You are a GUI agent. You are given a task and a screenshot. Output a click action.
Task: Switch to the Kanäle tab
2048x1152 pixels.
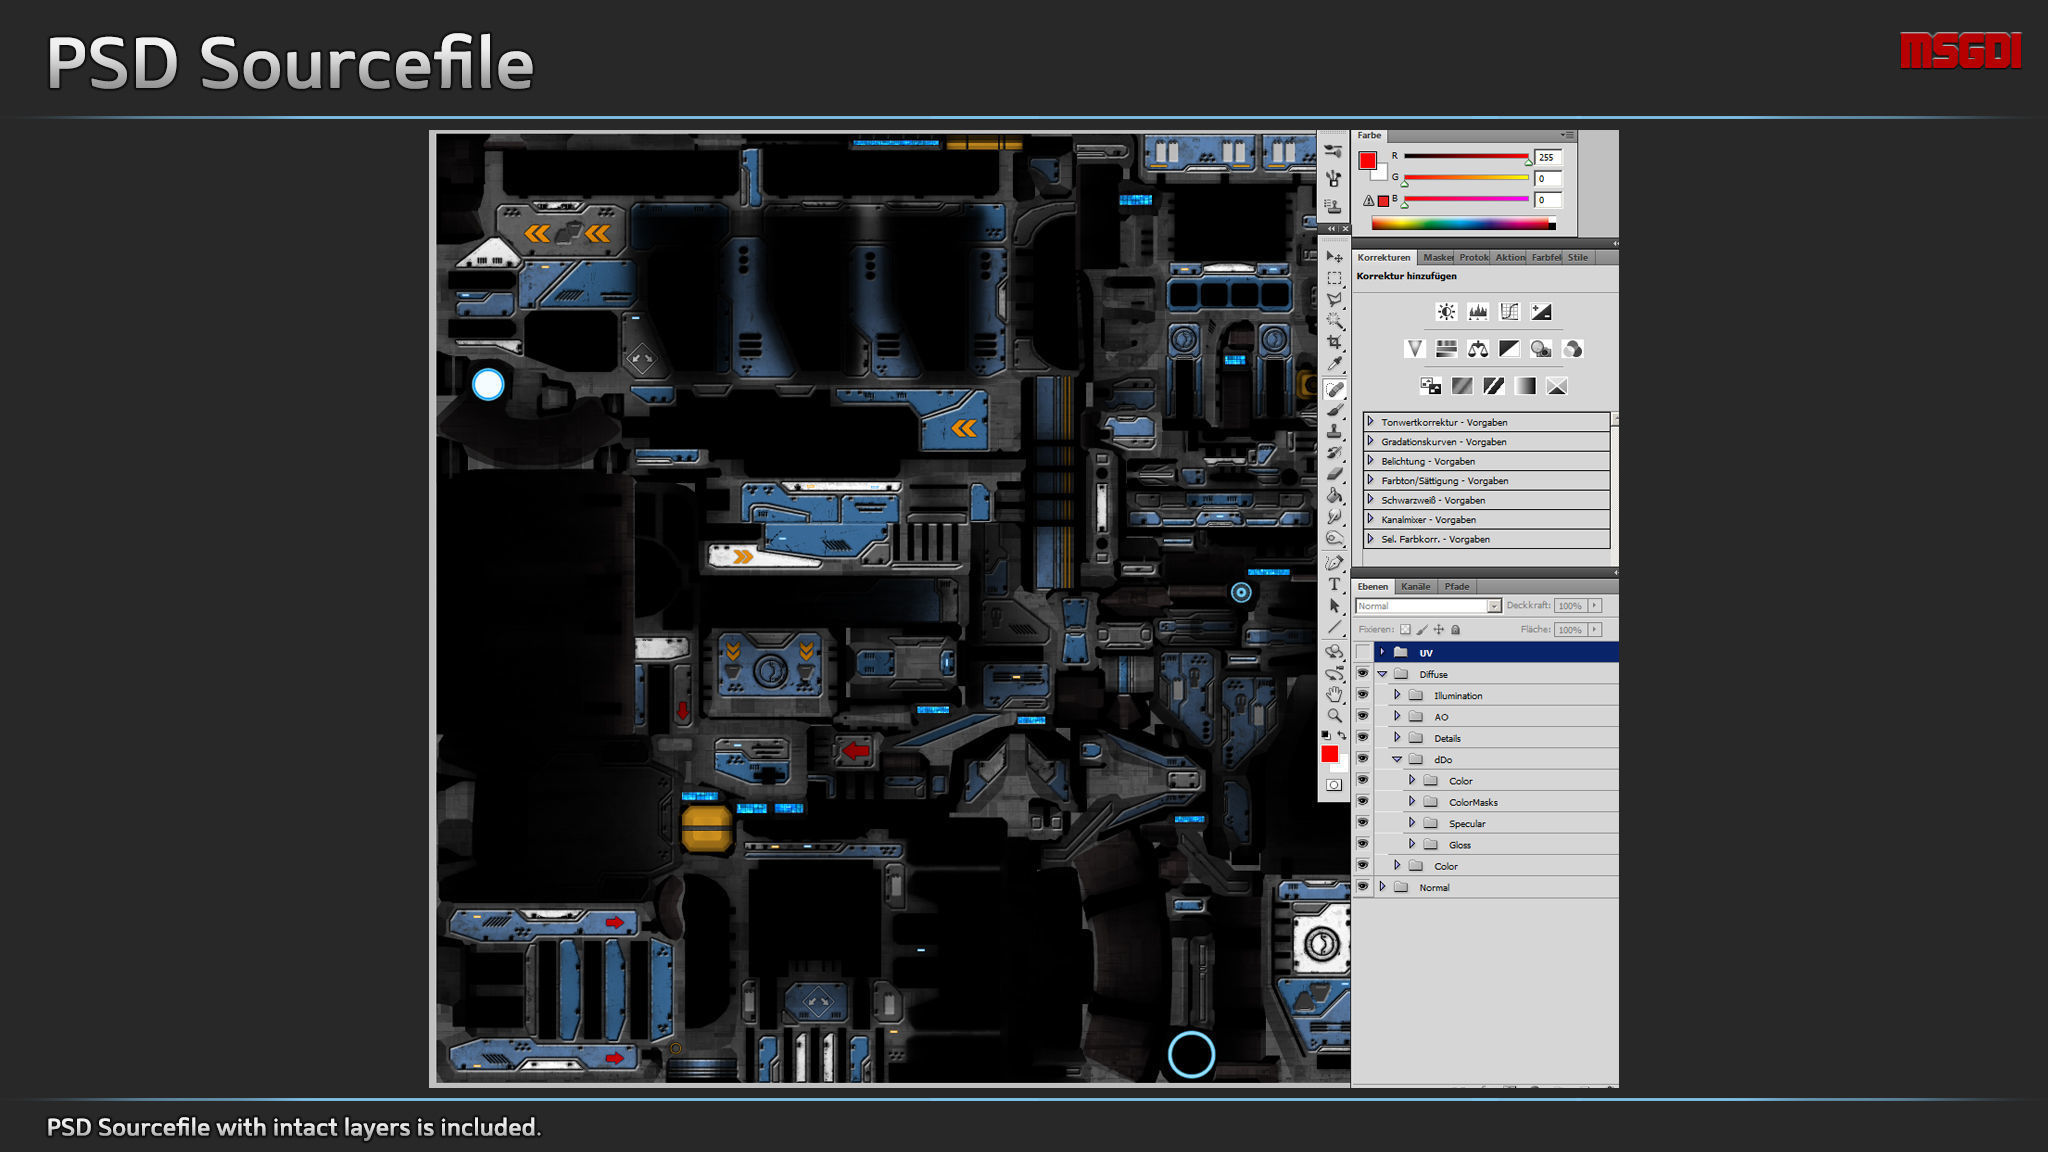click(1415, 587)
